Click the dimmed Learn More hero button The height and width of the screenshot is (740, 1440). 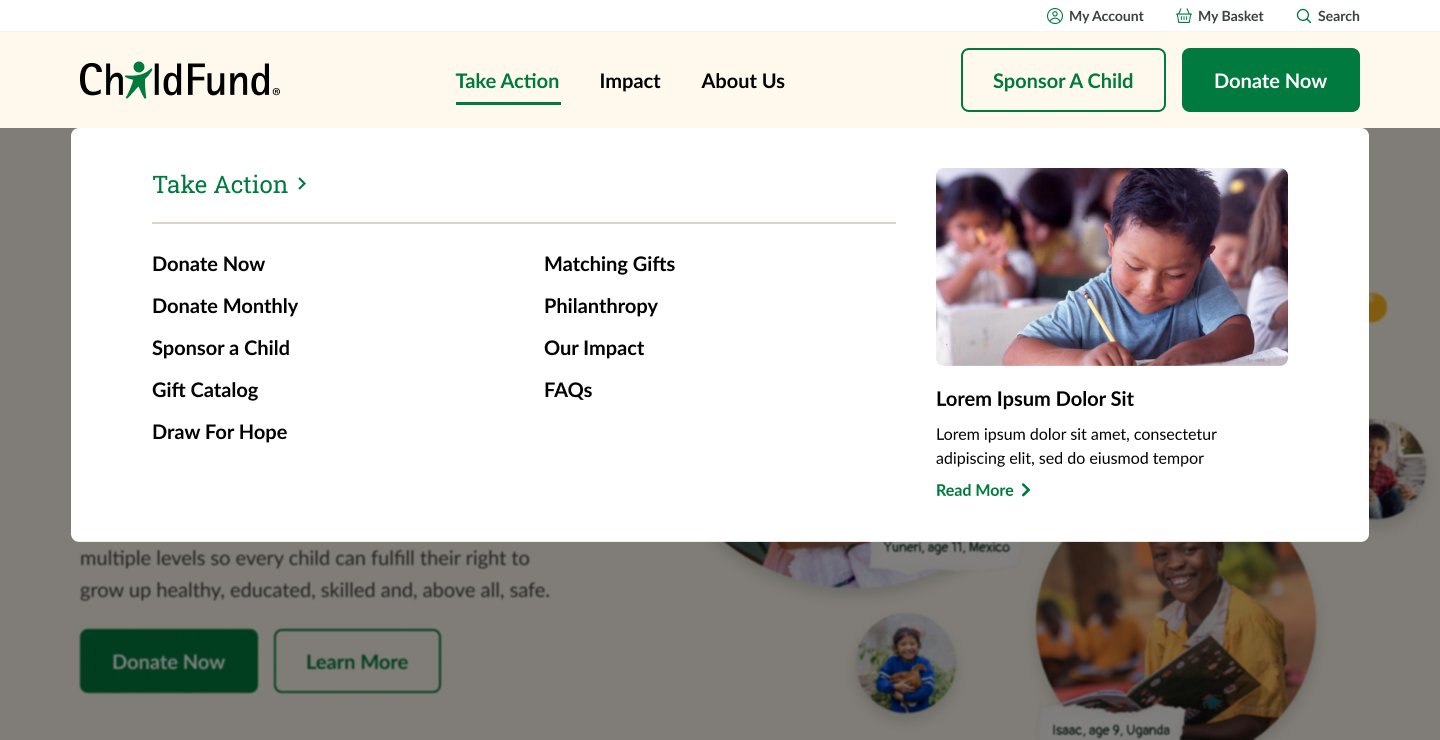tap(357, 661)
